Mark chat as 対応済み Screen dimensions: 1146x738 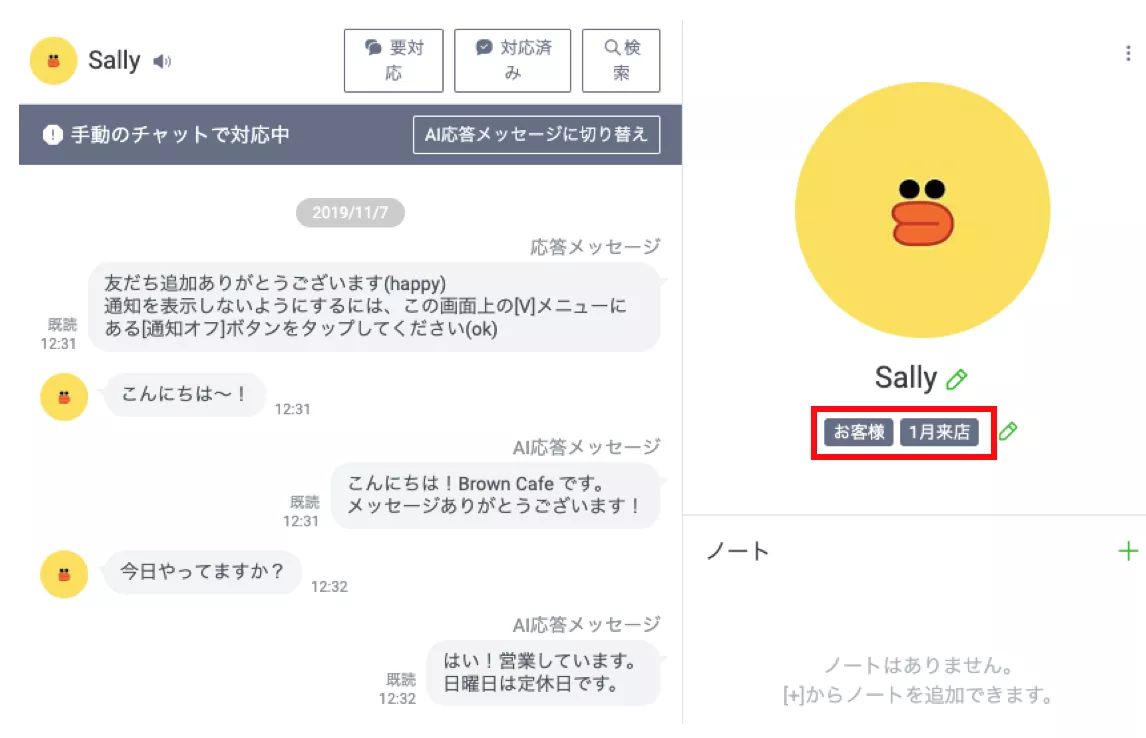512,61
